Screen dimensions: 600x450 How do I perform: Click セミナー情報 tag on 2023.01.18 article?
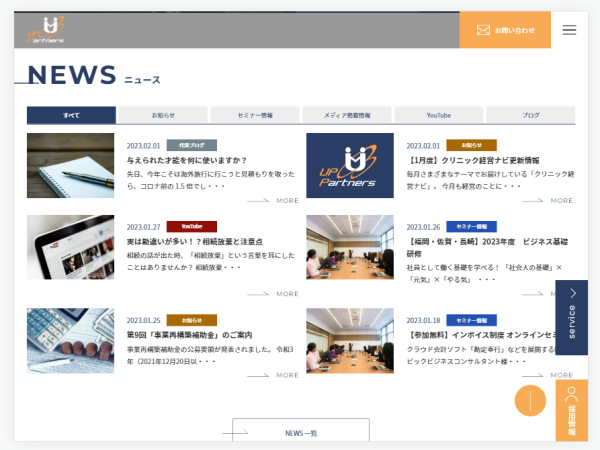click(x=471, y=320)
